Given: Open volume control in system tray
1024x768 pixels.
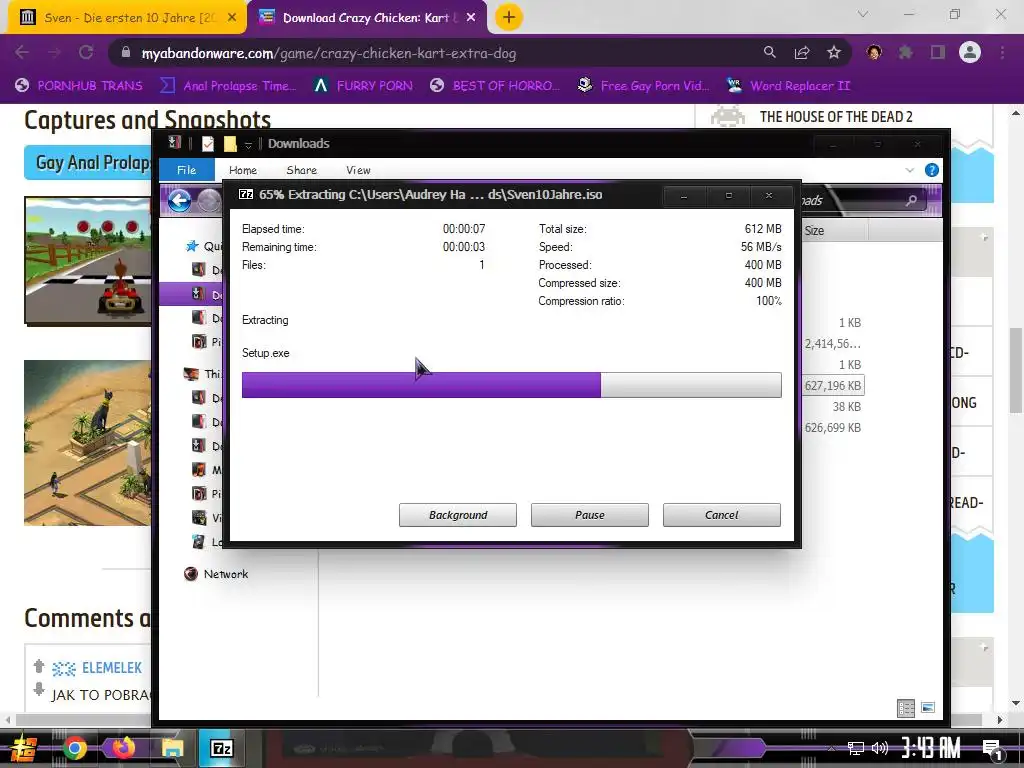Looking at the screenshot, I should pyautogui.click(x=879, y=748).
